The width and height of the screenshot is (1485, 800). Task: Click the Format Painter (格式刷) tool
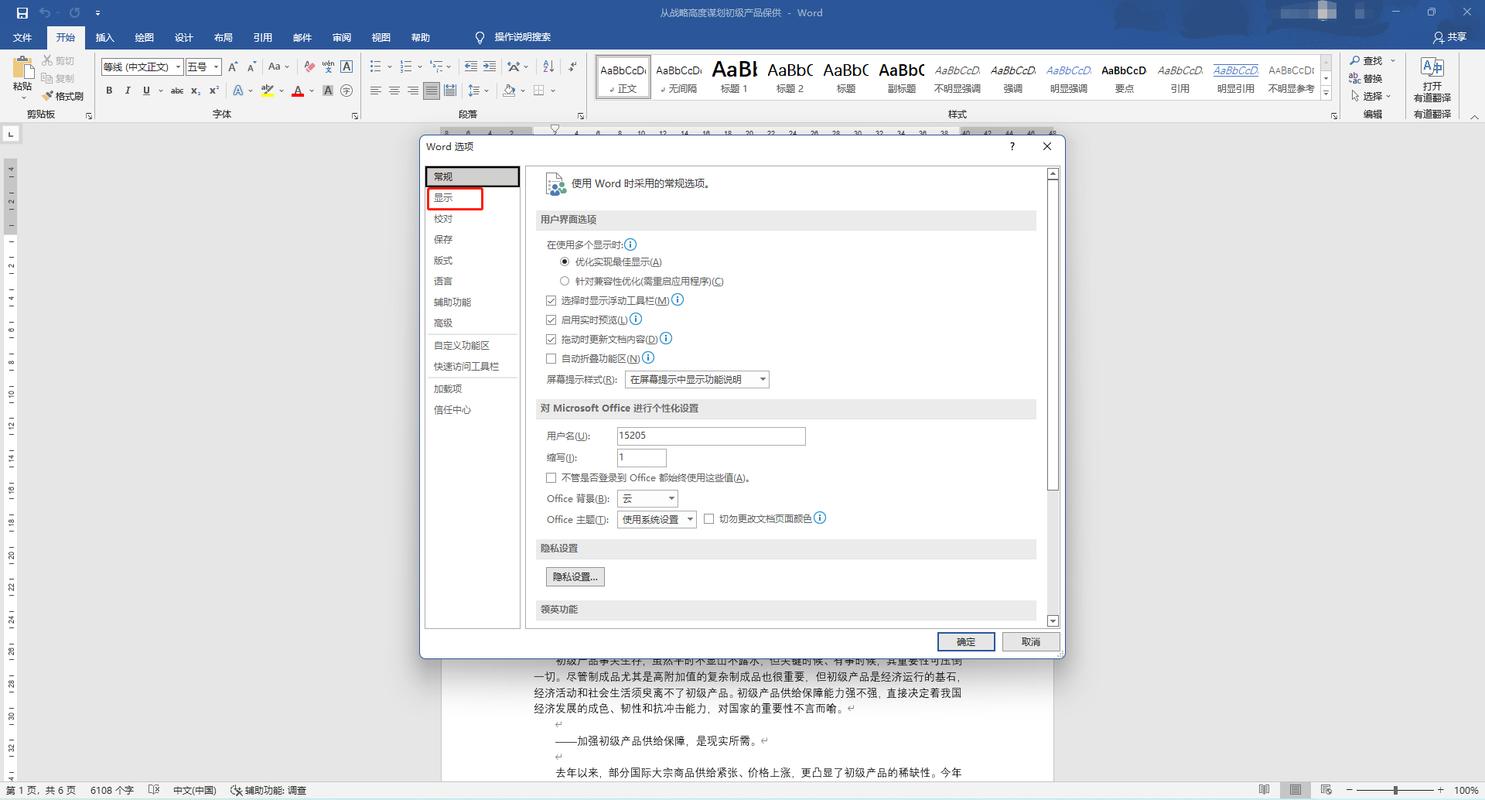(x=62, y=97)
